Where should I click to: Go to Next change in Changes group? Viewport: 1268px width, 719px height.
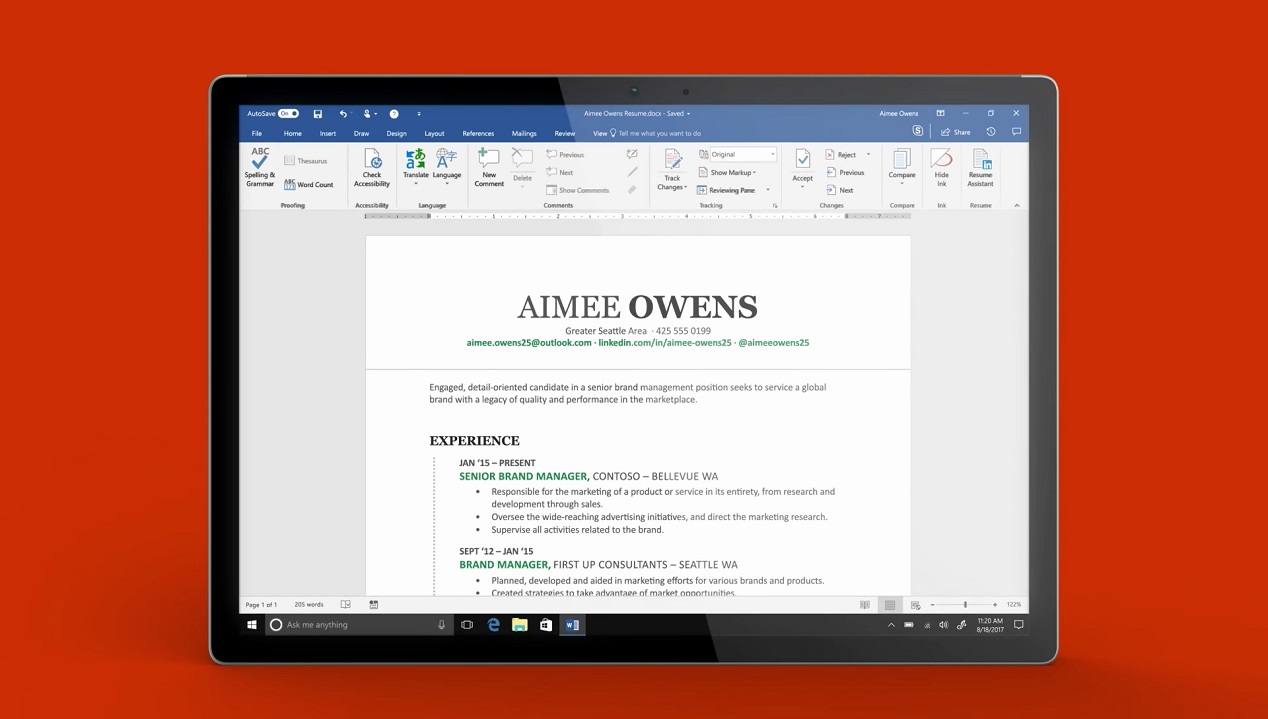click(840, 190)
